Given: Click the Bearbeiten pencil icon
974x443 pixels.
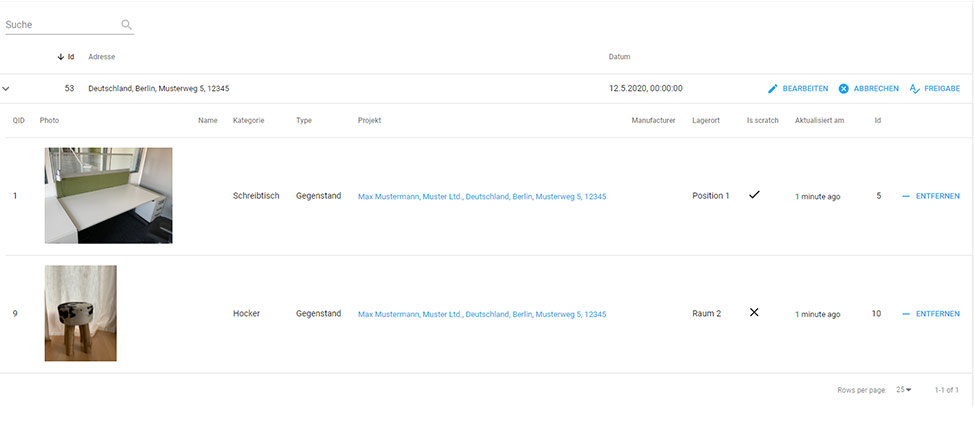Looking at the screenshot, I should (x=773, y=89).
